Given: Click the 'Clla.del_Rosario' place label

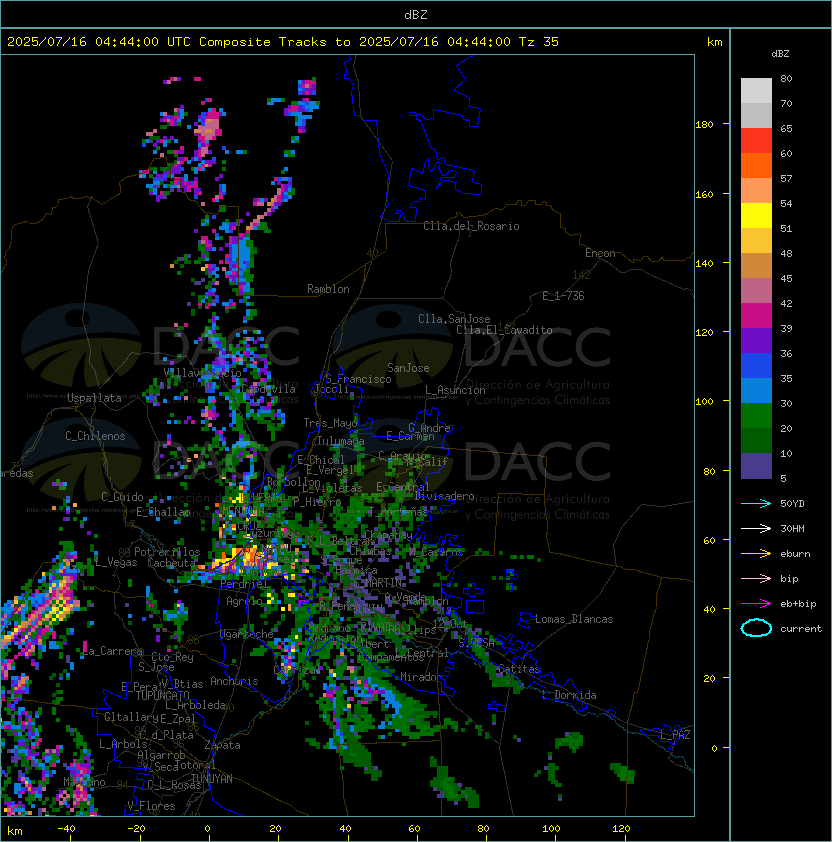Looking at the screenshot, I should [x=471, y=226].
